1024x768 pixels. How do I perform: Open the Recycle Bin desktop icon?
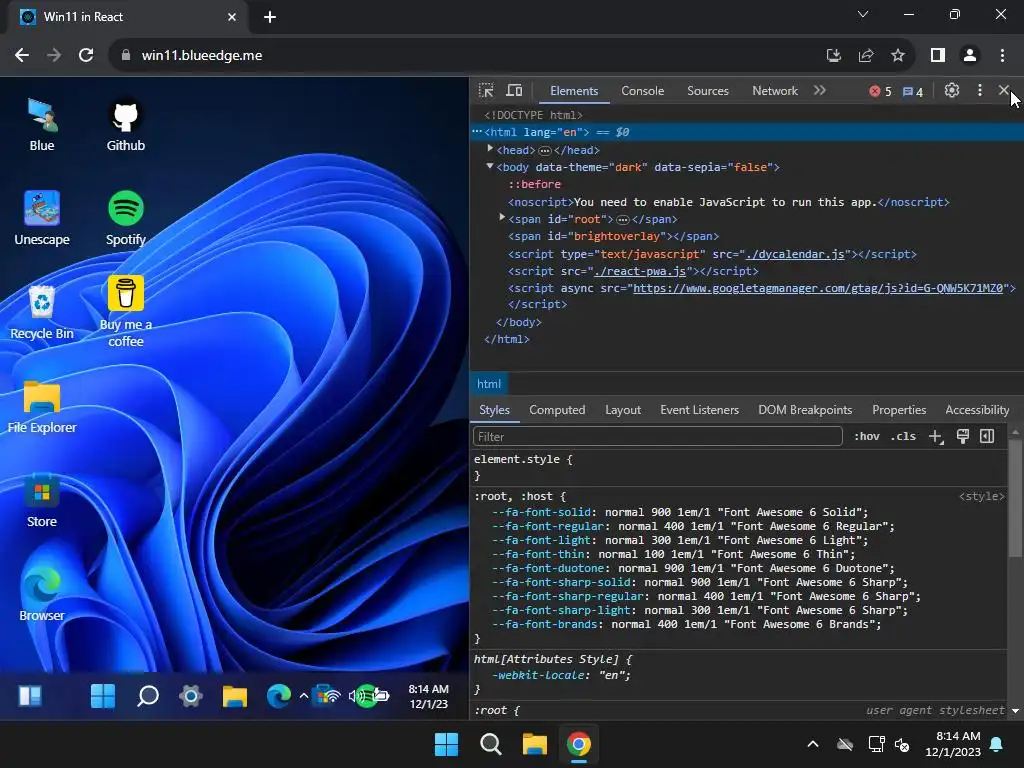42,312
